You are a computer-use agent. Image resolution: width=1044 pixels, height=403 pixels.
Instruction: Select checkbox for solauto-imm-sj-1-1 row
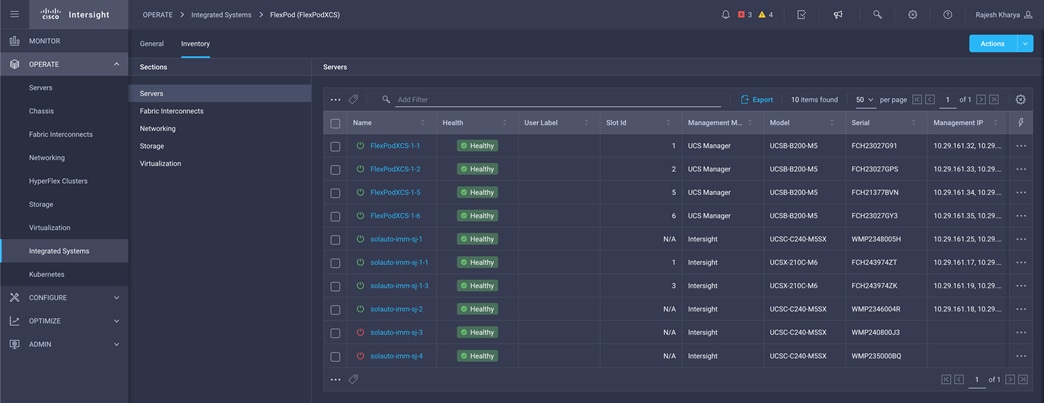pyautogui.click(x=335, y=262)
